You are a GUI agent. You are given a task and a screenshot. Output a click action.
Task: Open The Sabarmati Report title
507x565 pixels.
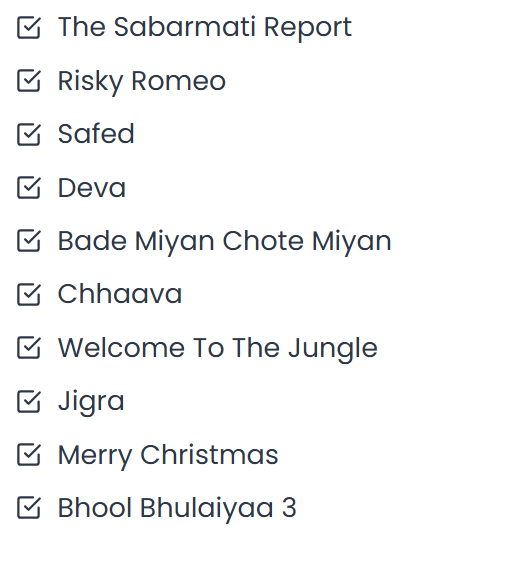pos(205,27)
